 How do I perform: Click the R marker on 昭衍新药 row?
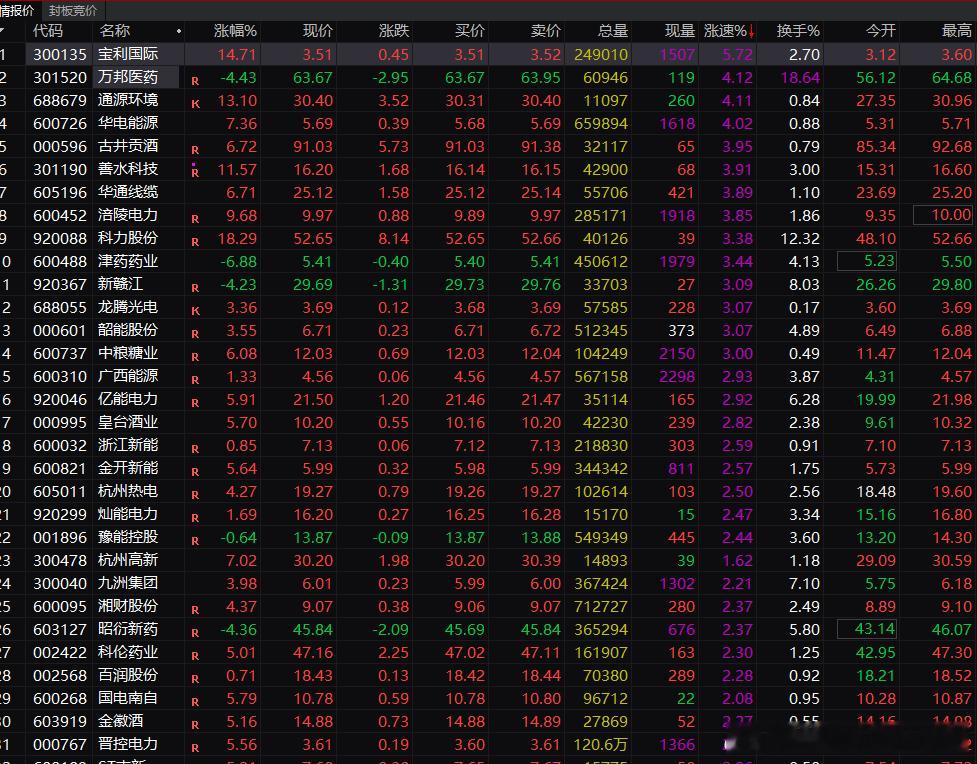tap(195, 633)
